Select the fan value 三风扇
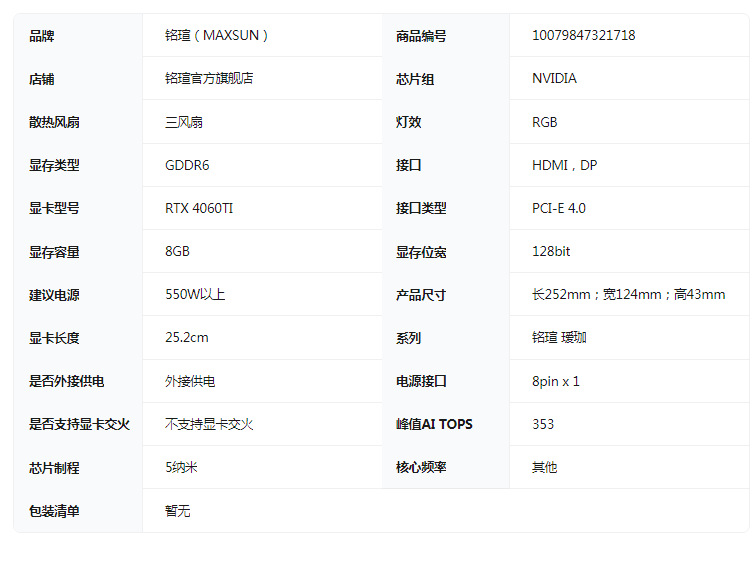 (x=184, y=122)
